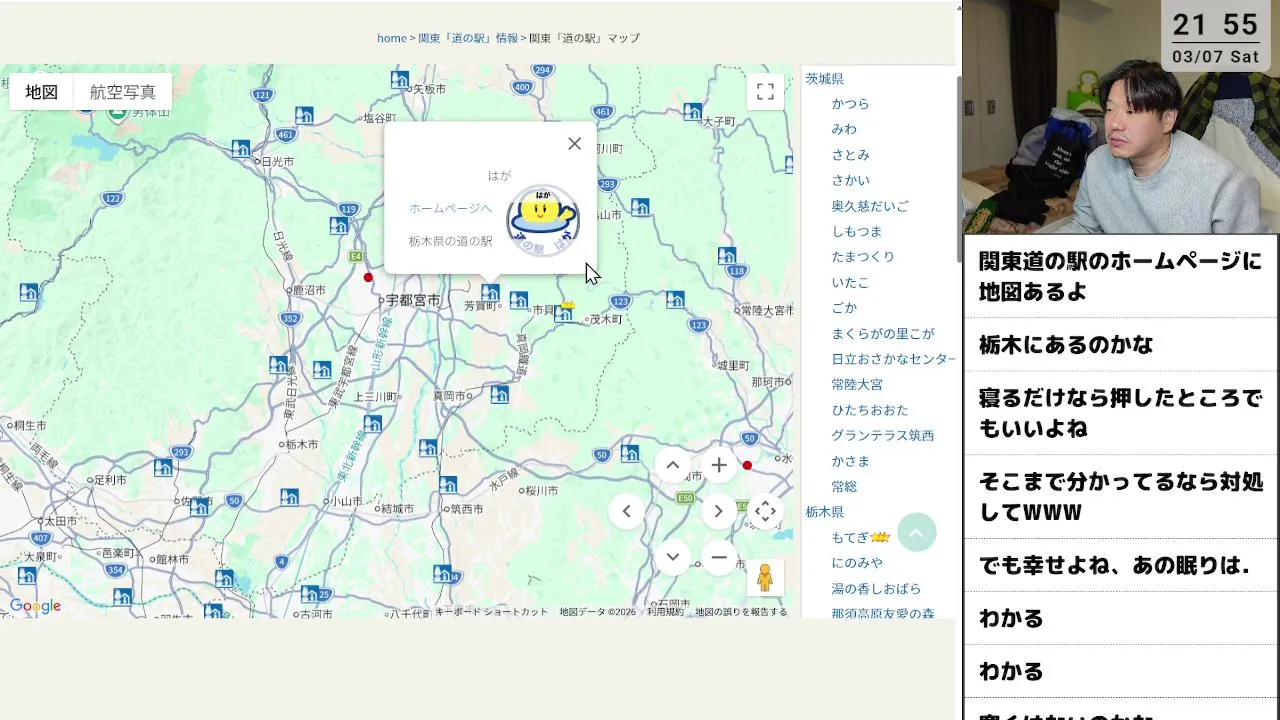Viewport: 1280px width, 720px height.
Task: Open キーボード ショートカット on the map
Action: [x=491, y=612]
